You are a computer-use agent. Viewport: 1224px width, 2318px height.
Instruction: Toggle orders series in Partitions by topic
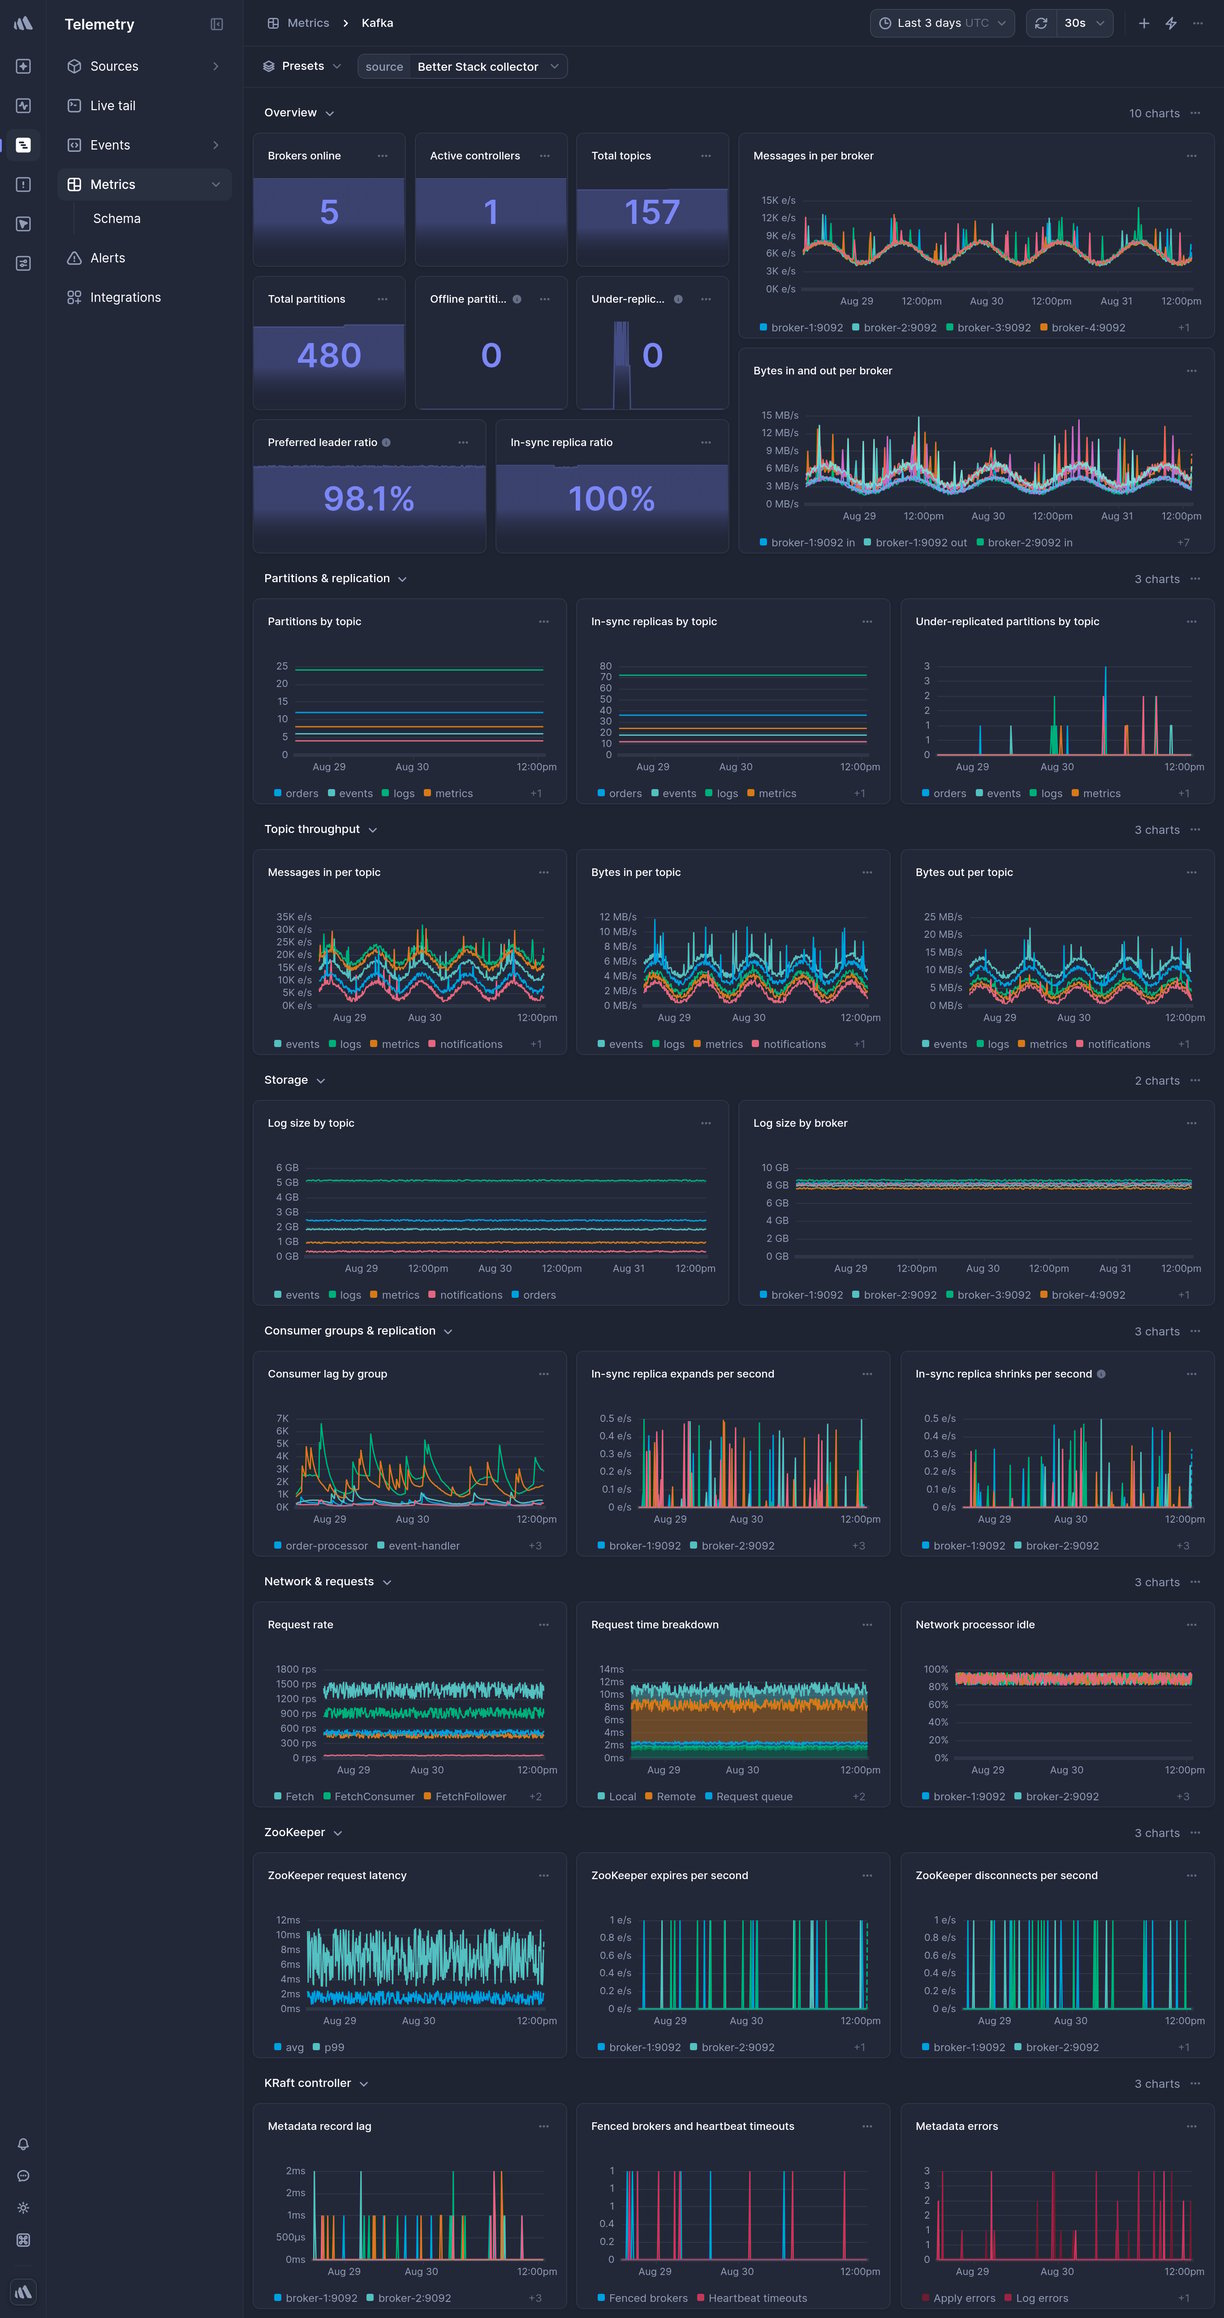(x=296, y=794)
